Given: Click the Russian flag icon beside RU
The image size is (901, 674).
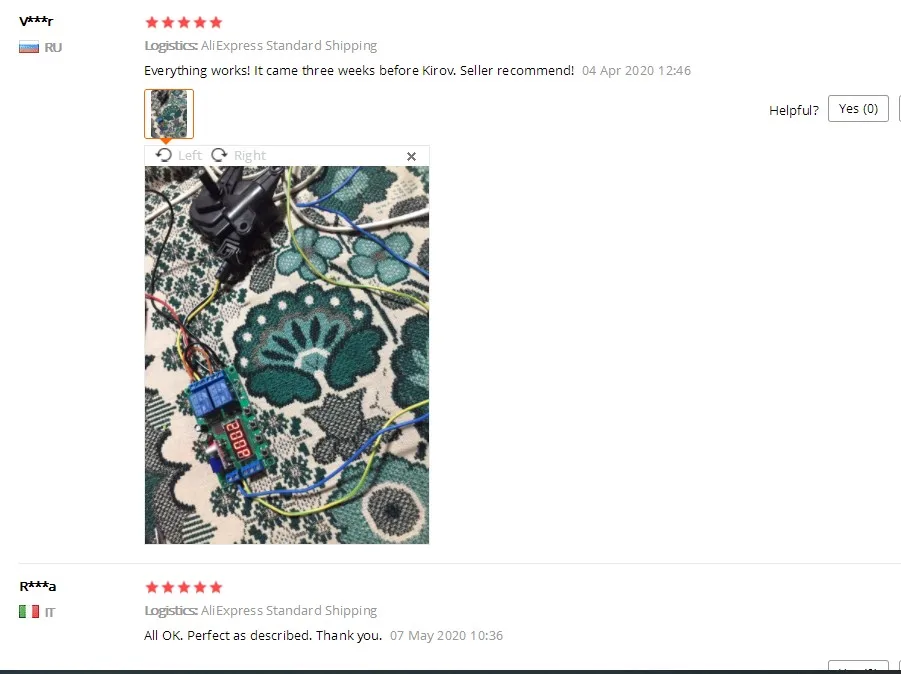Looking at the screenshot, I should pos(29,47).
